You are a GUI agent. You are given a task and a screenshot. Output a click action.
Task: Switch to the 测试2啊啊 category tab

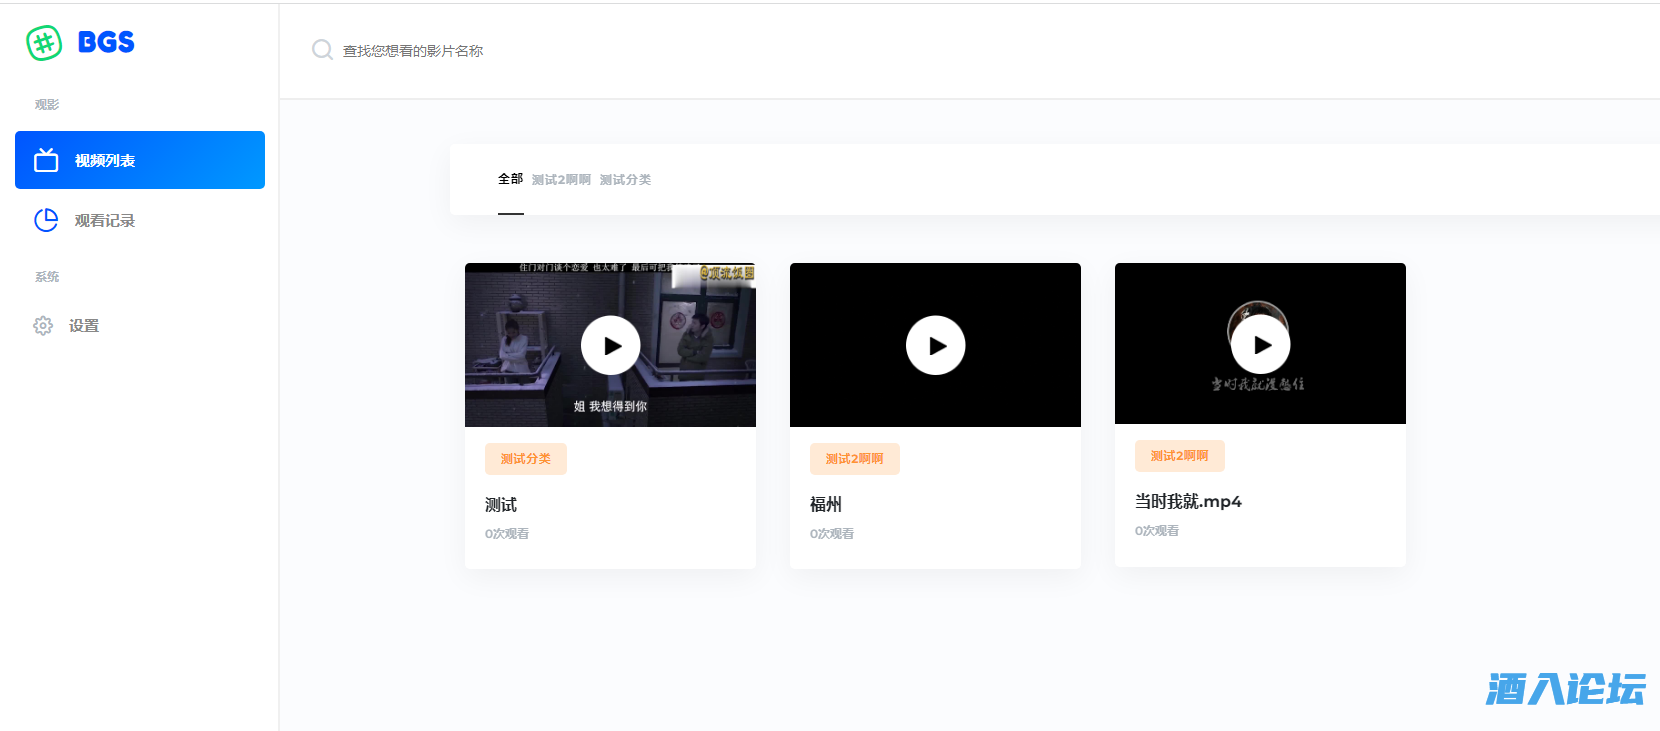click(561, 180)
